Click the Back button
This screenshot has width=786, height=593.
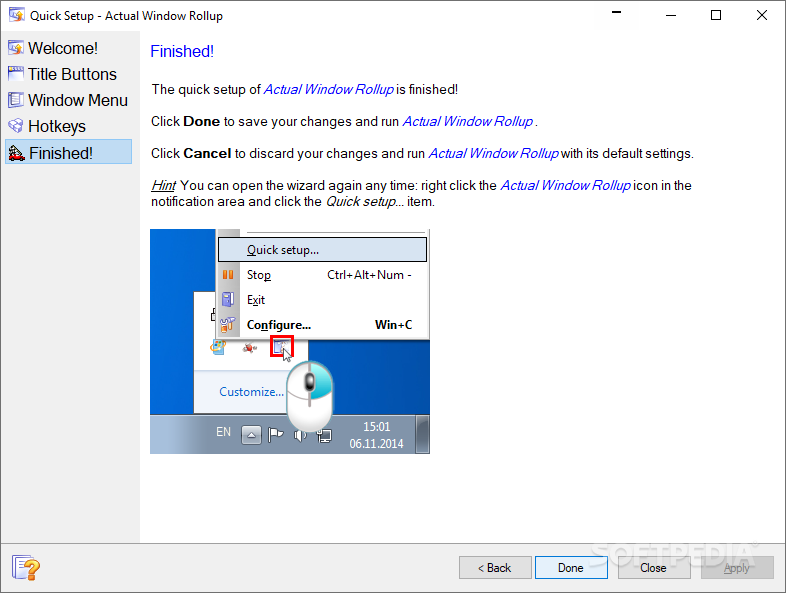(495, 567)
